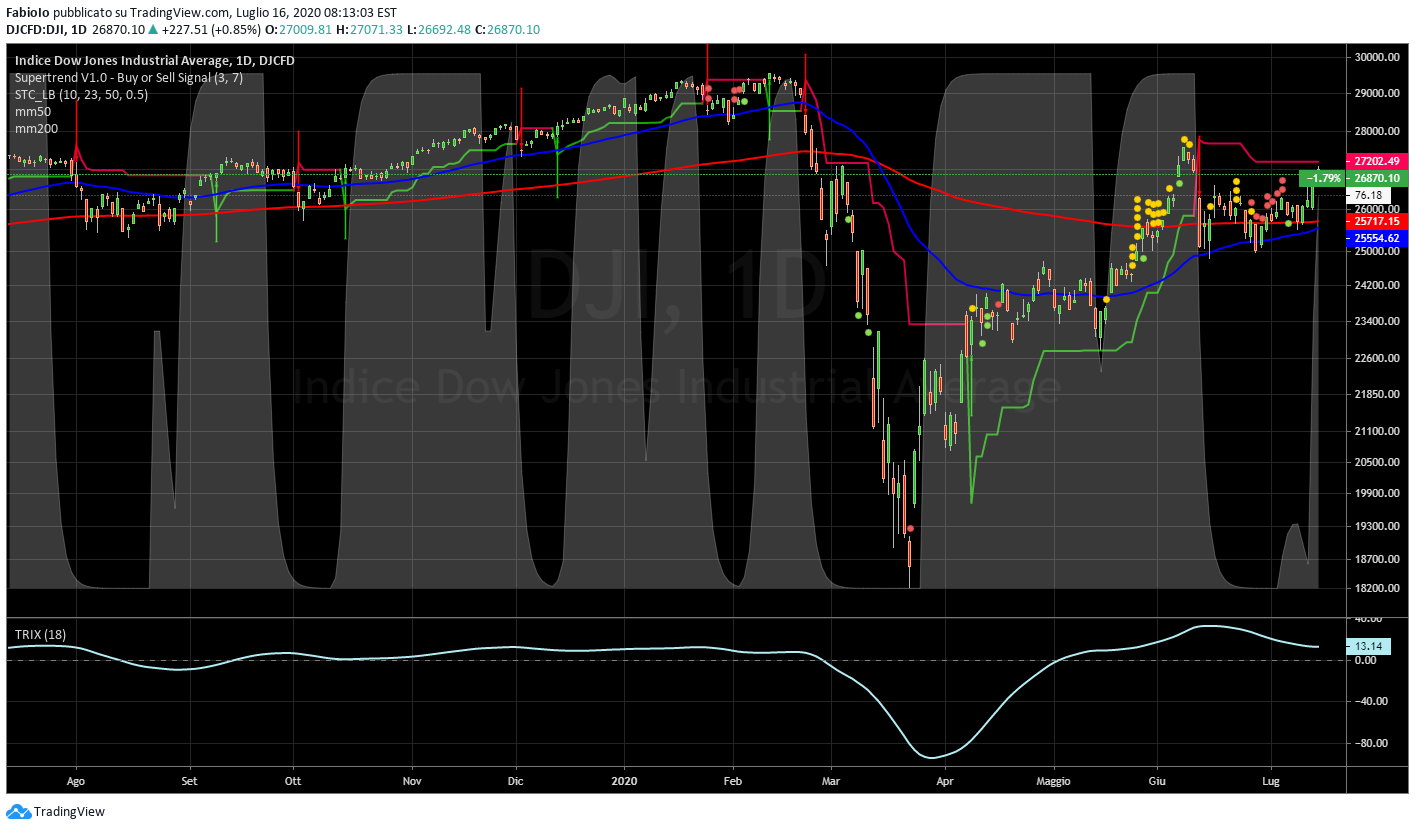Click the 2020 year on time axis
1415x830 pixels.
tap(624, 780)
